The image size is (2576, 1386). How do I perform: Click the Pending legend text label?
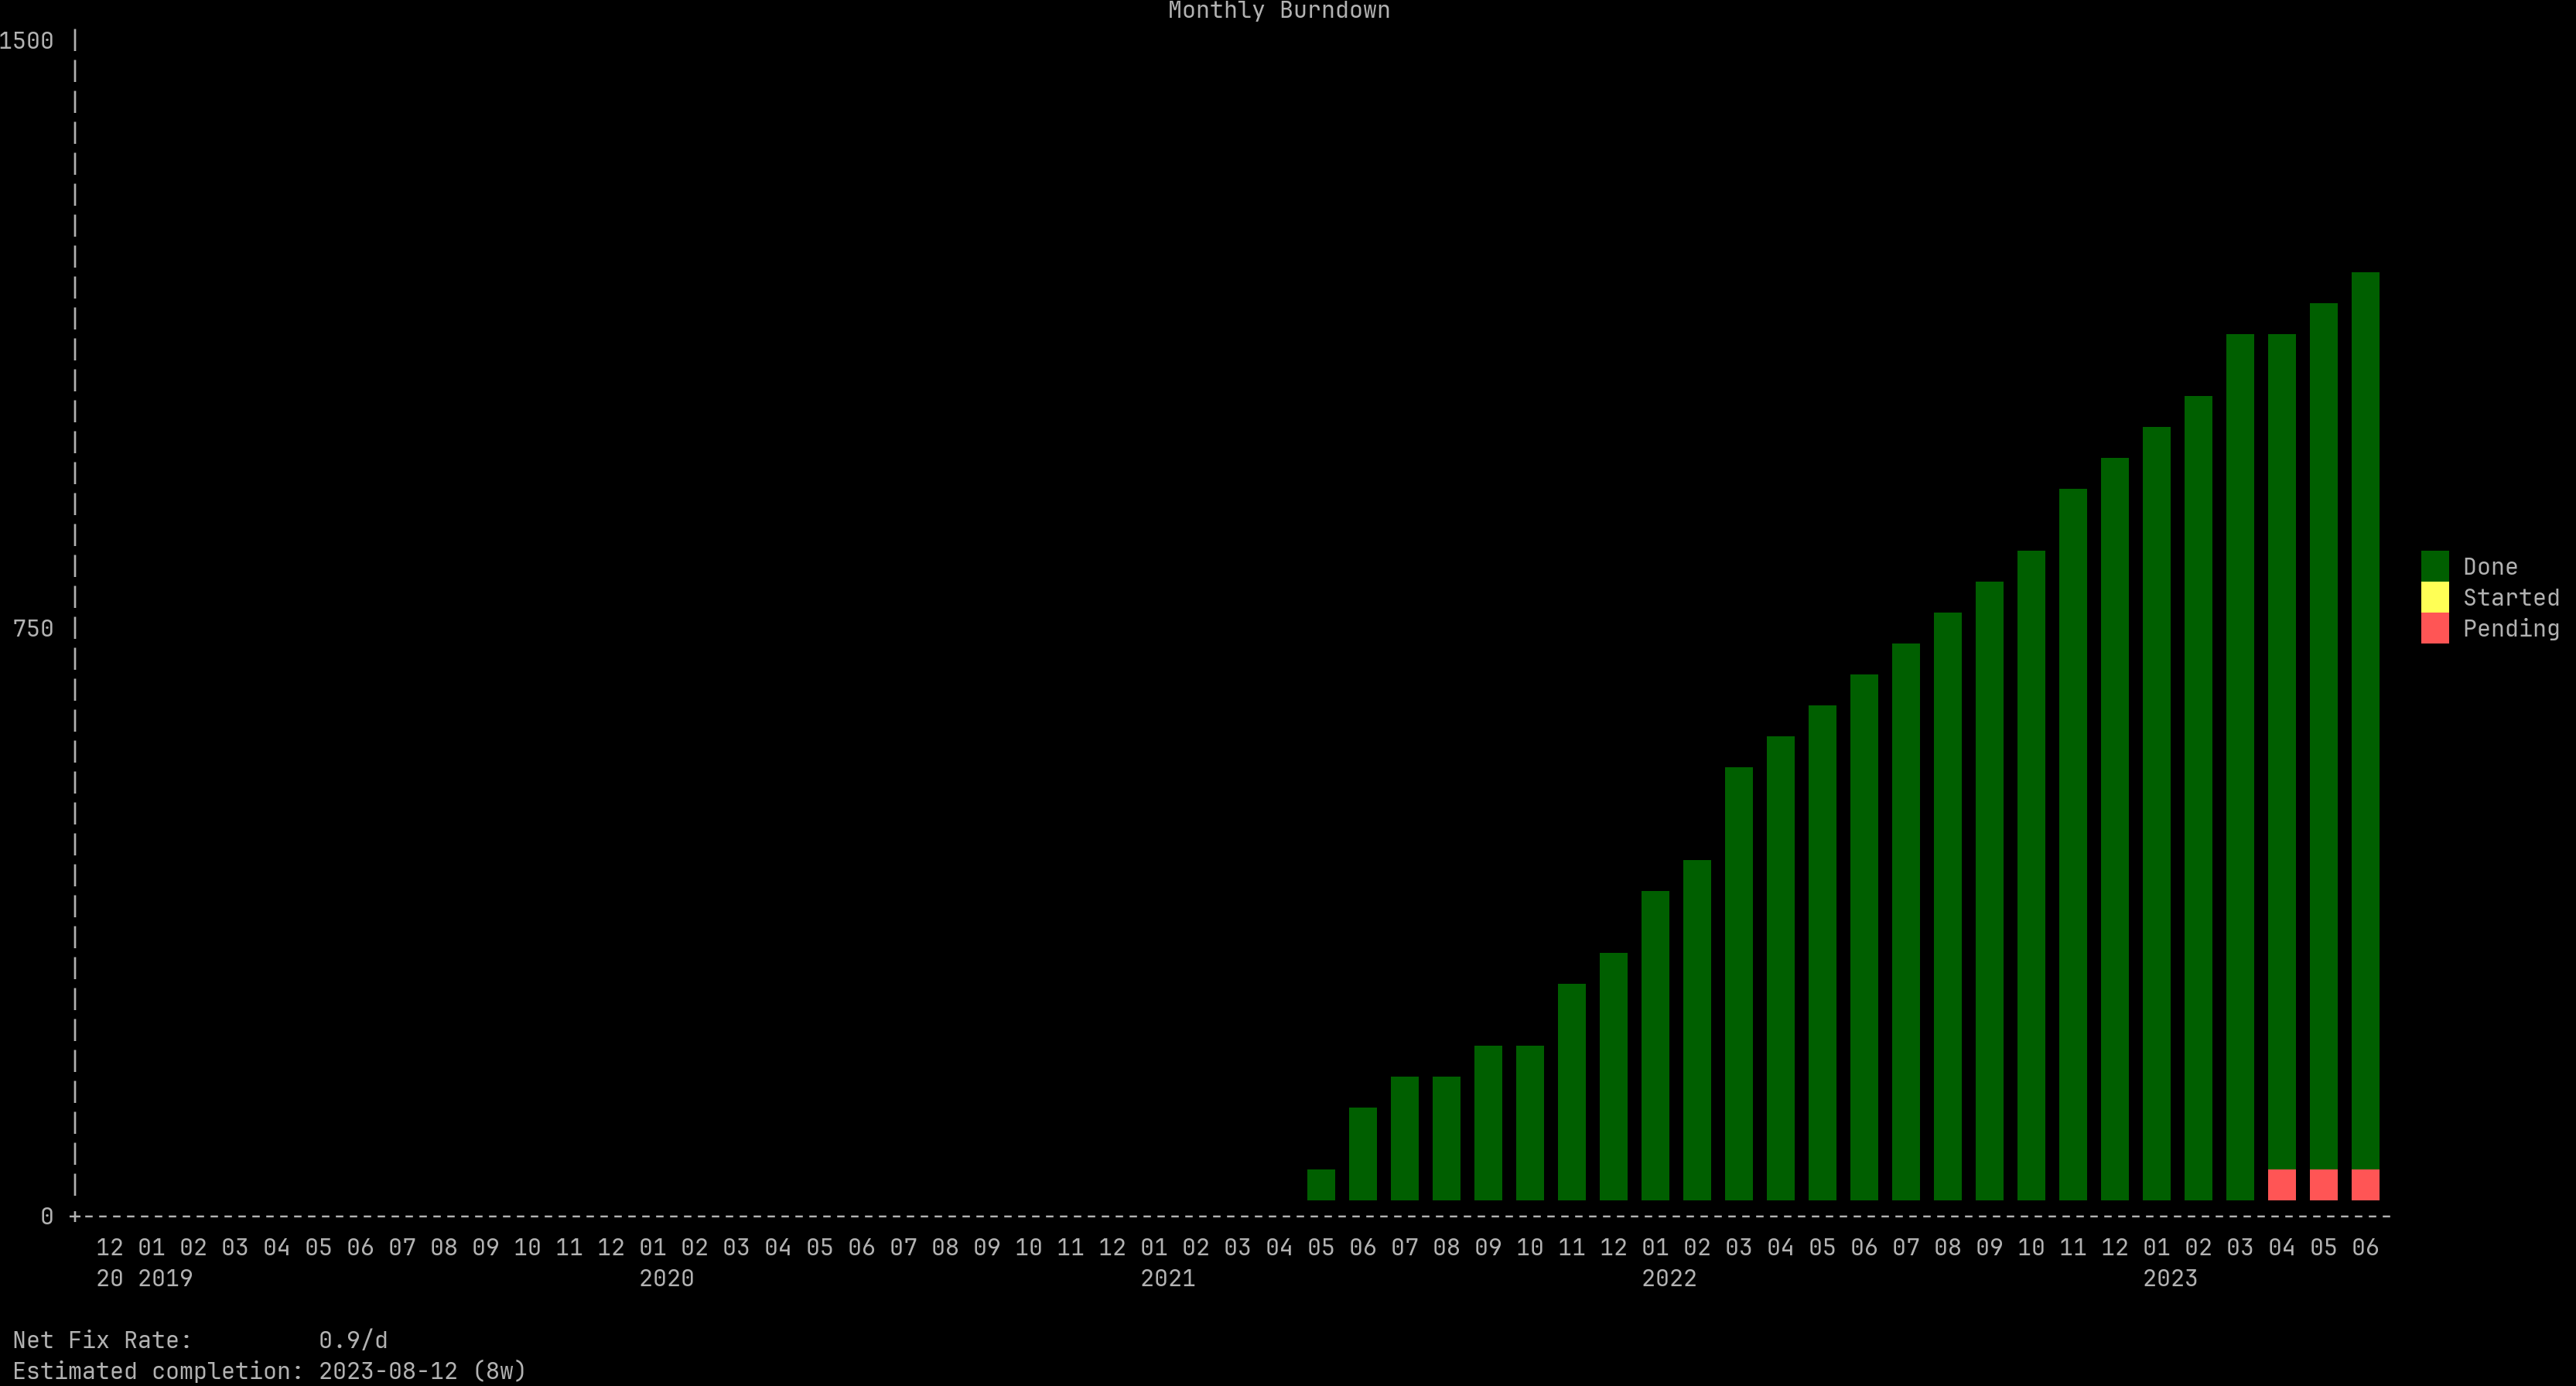(x=2510, y=628)
